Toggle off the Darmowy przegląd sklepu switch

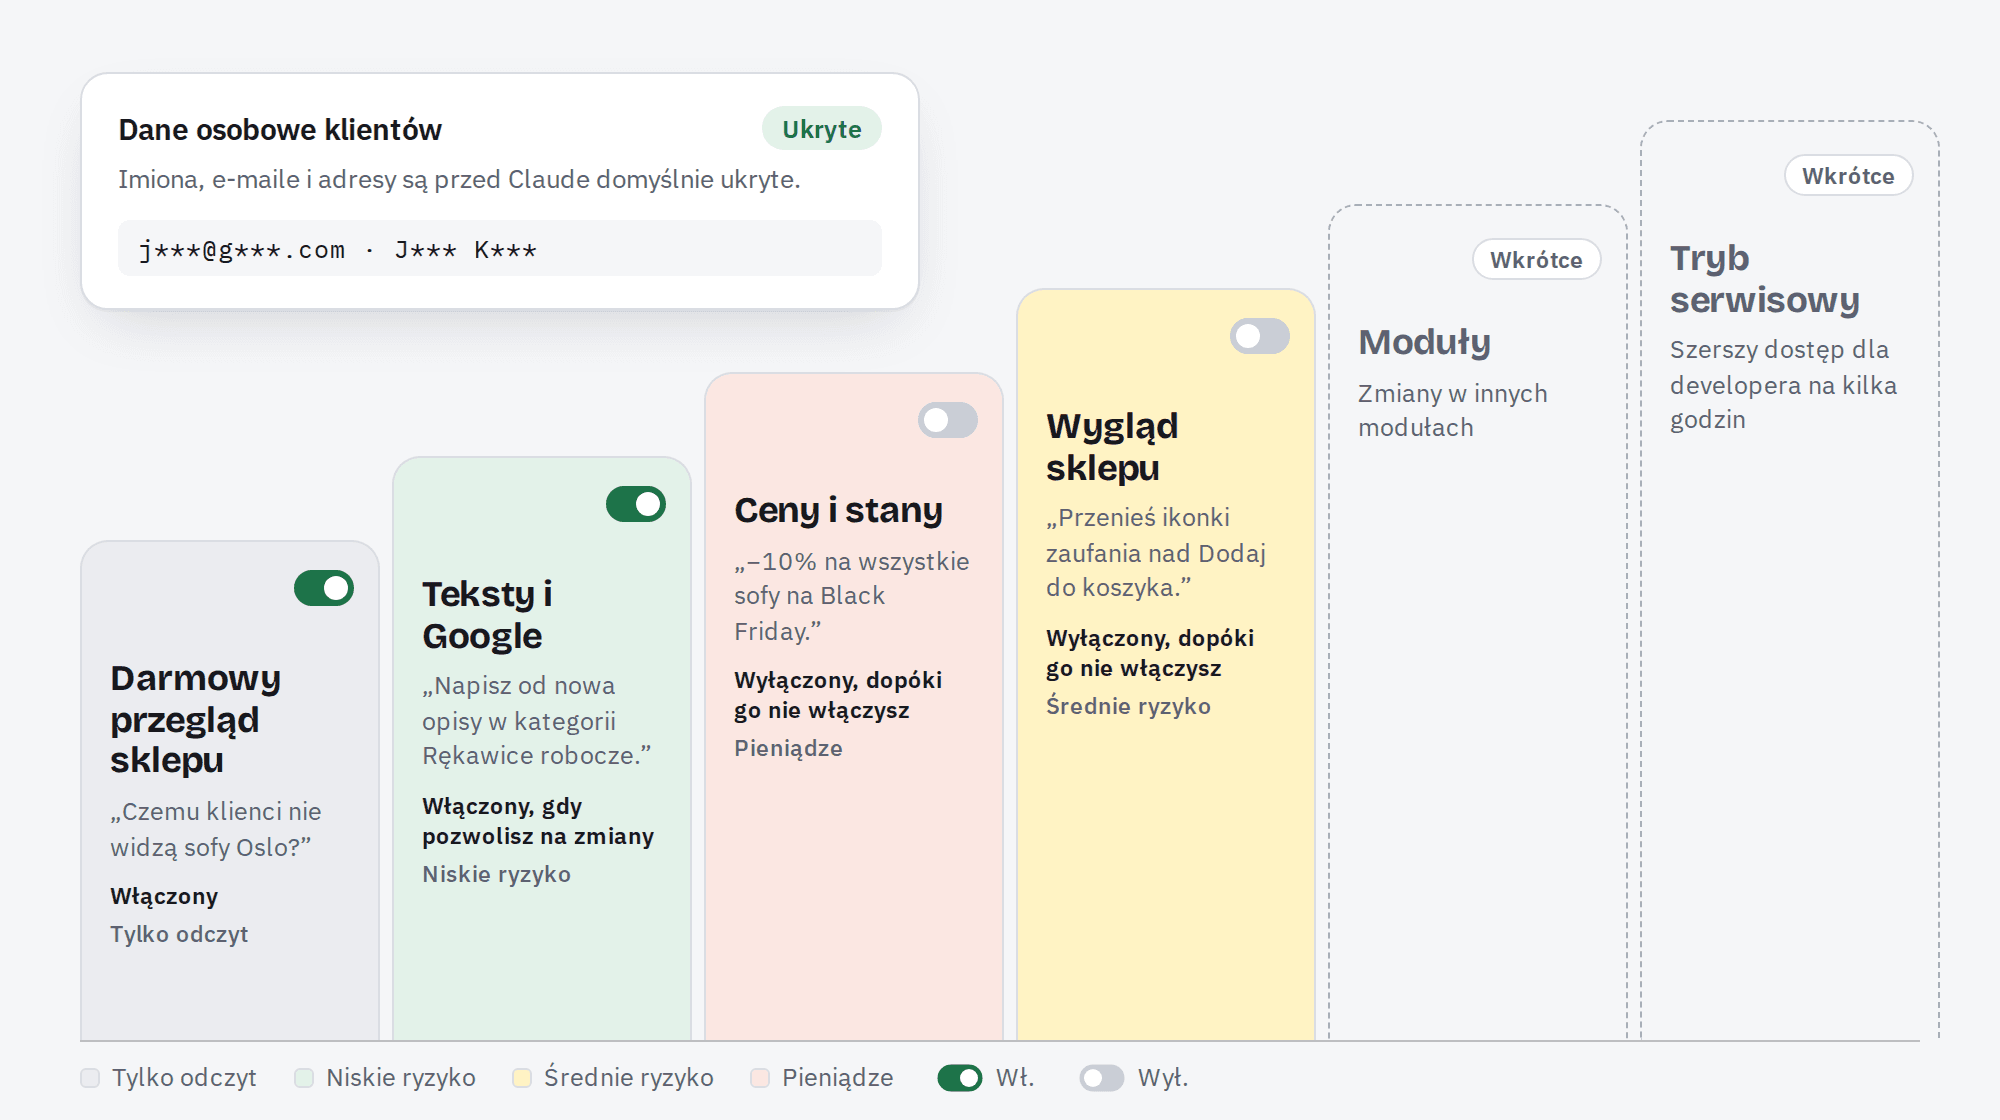(x=324, y=588)
